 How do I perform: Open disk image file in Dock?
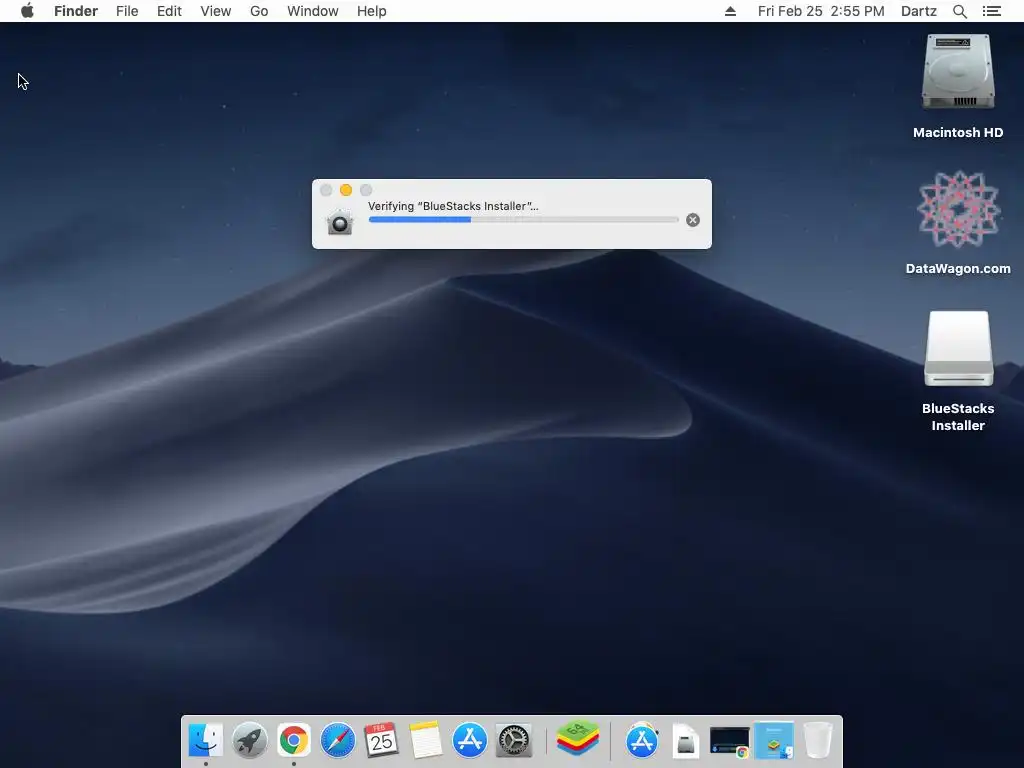[x=686, y=741]
